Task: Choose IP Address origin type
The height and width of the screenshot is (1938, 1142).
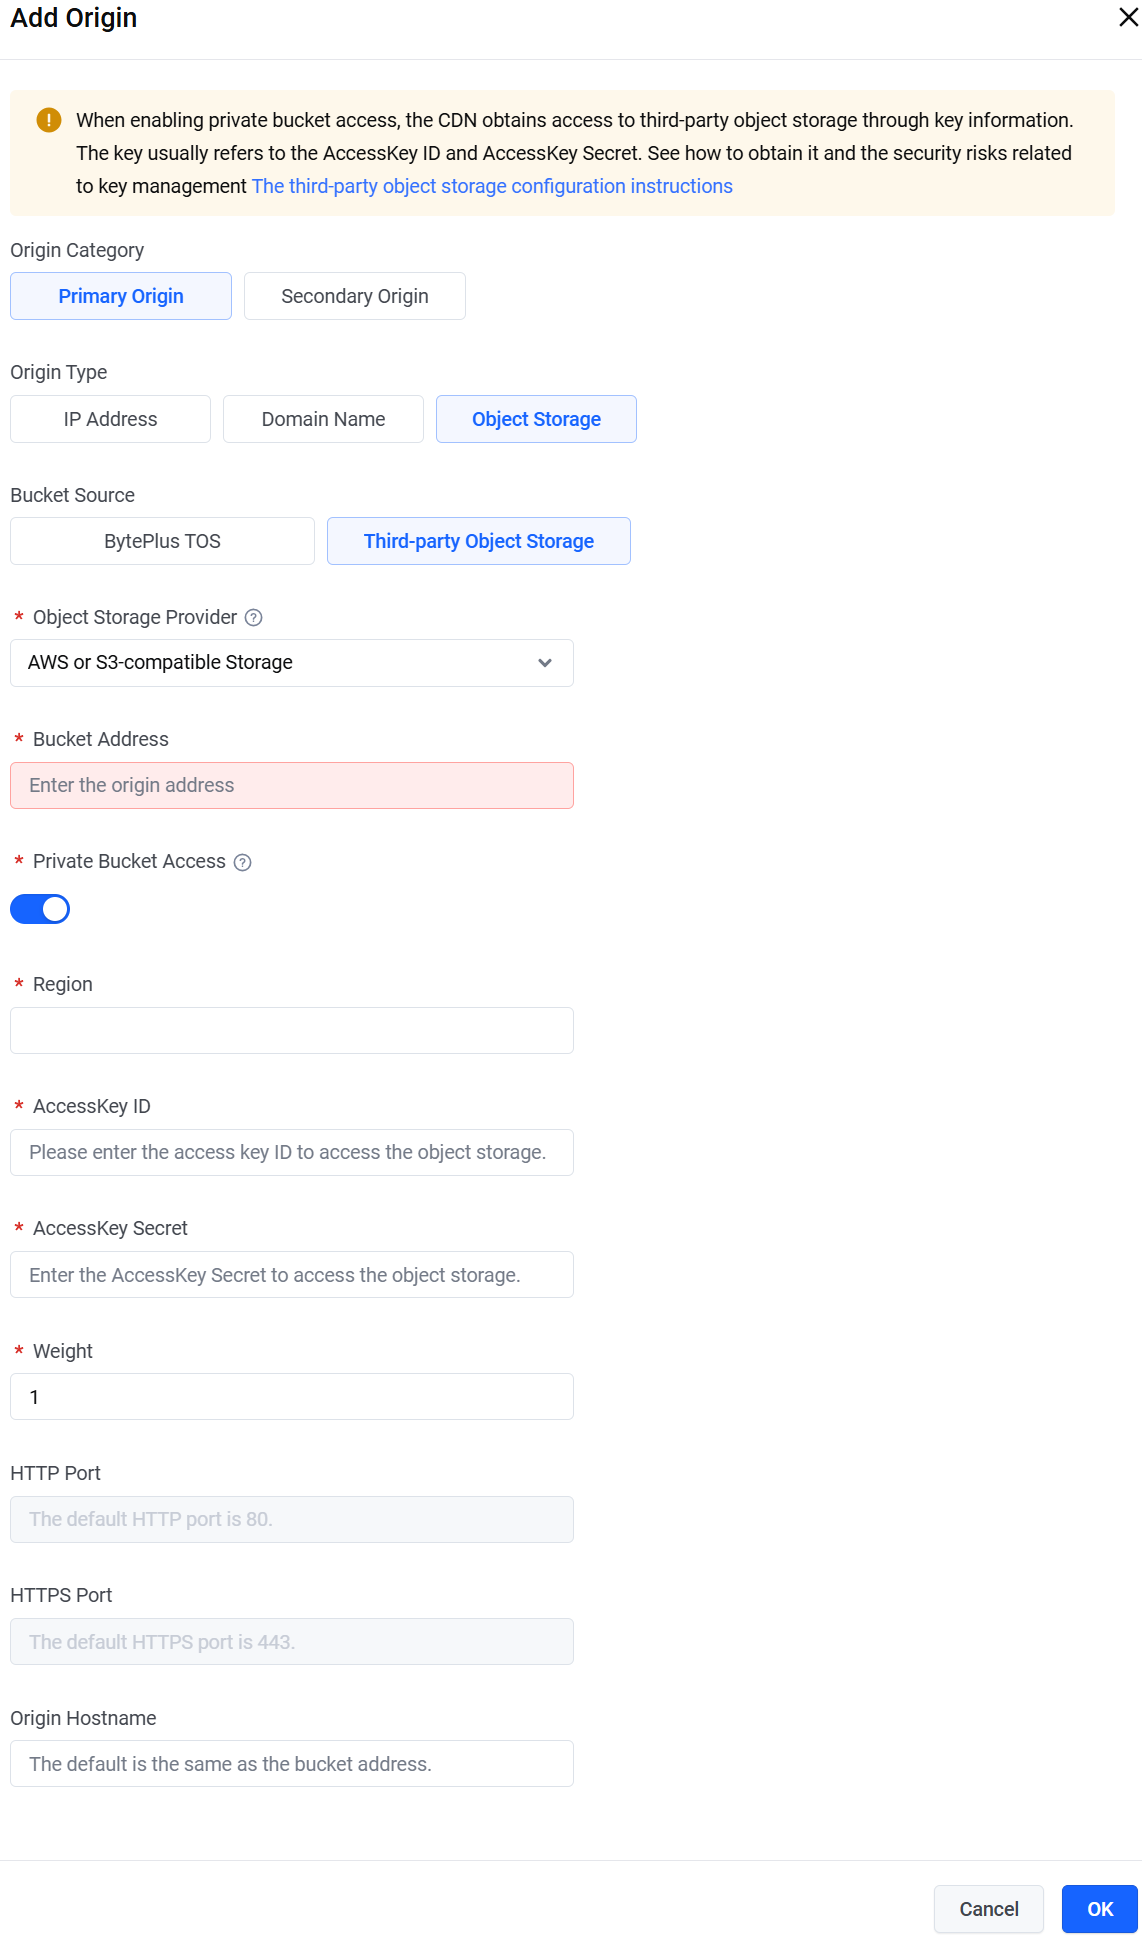Action: click(110, 419)
